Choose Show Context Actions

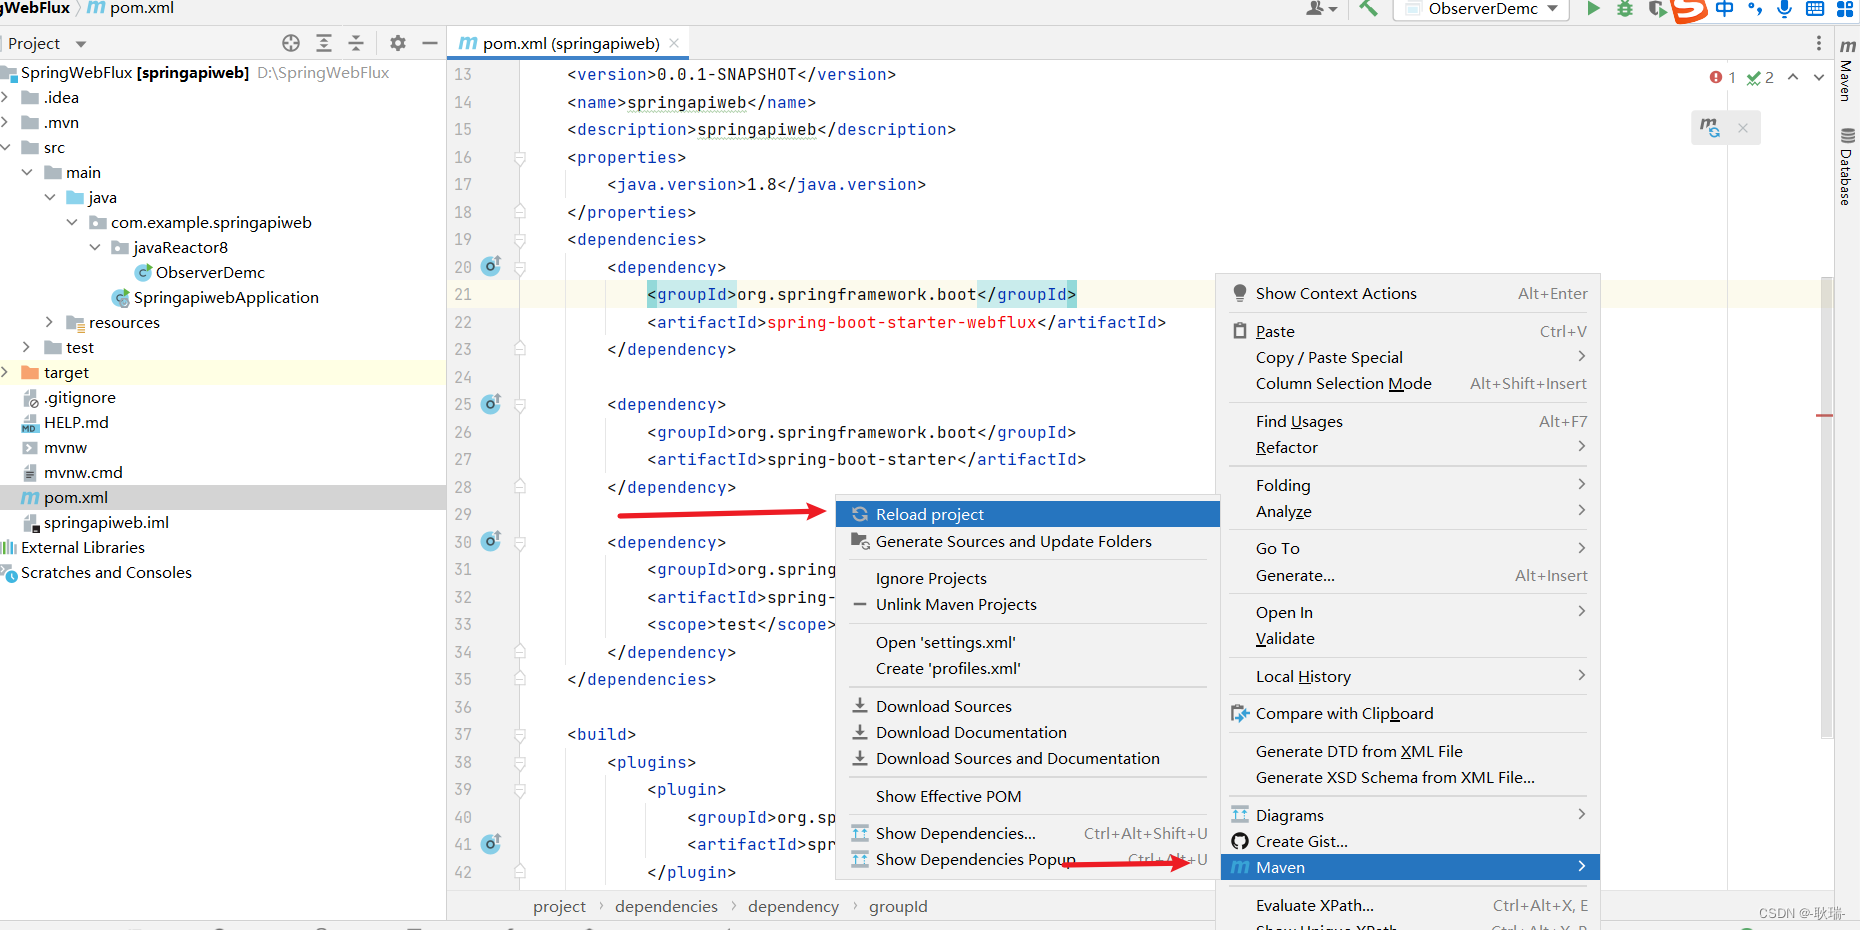[x=1410, y=293]
